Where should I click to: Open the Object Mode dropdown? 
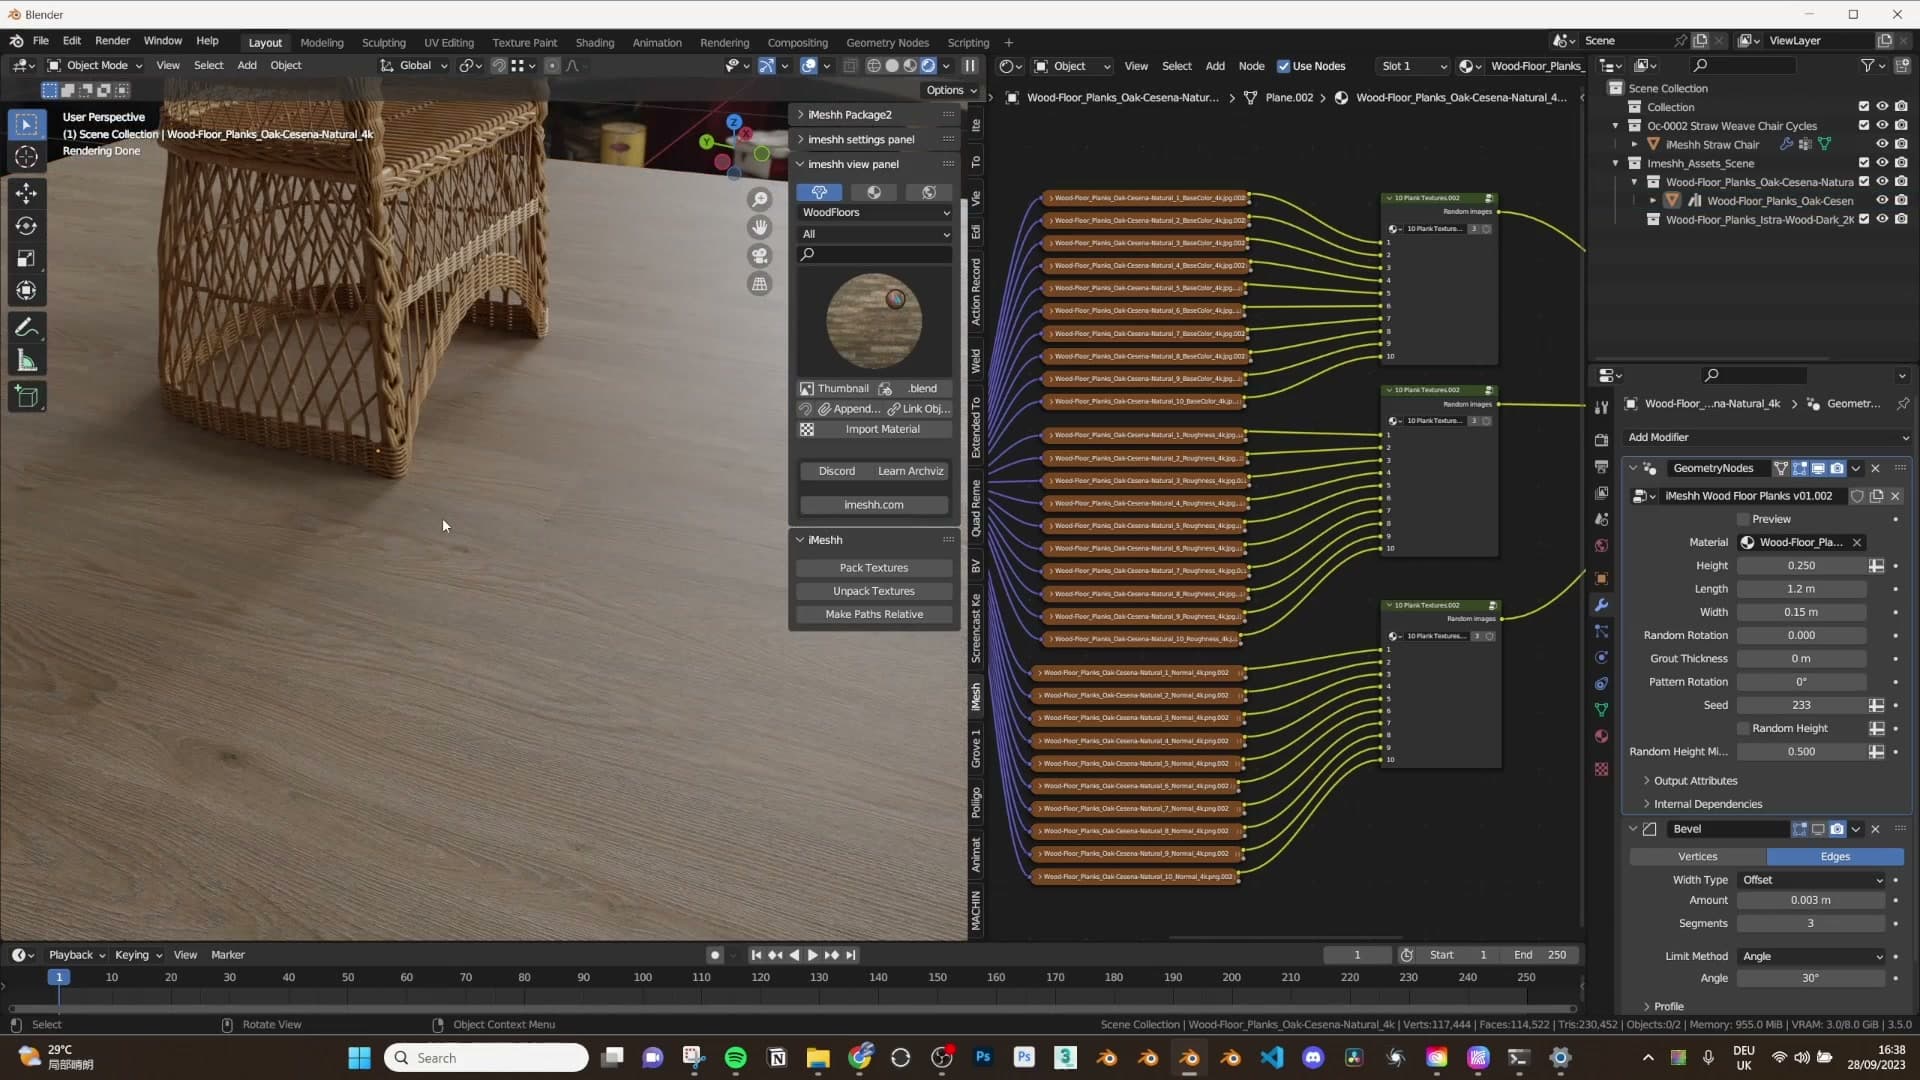[95, 66]
